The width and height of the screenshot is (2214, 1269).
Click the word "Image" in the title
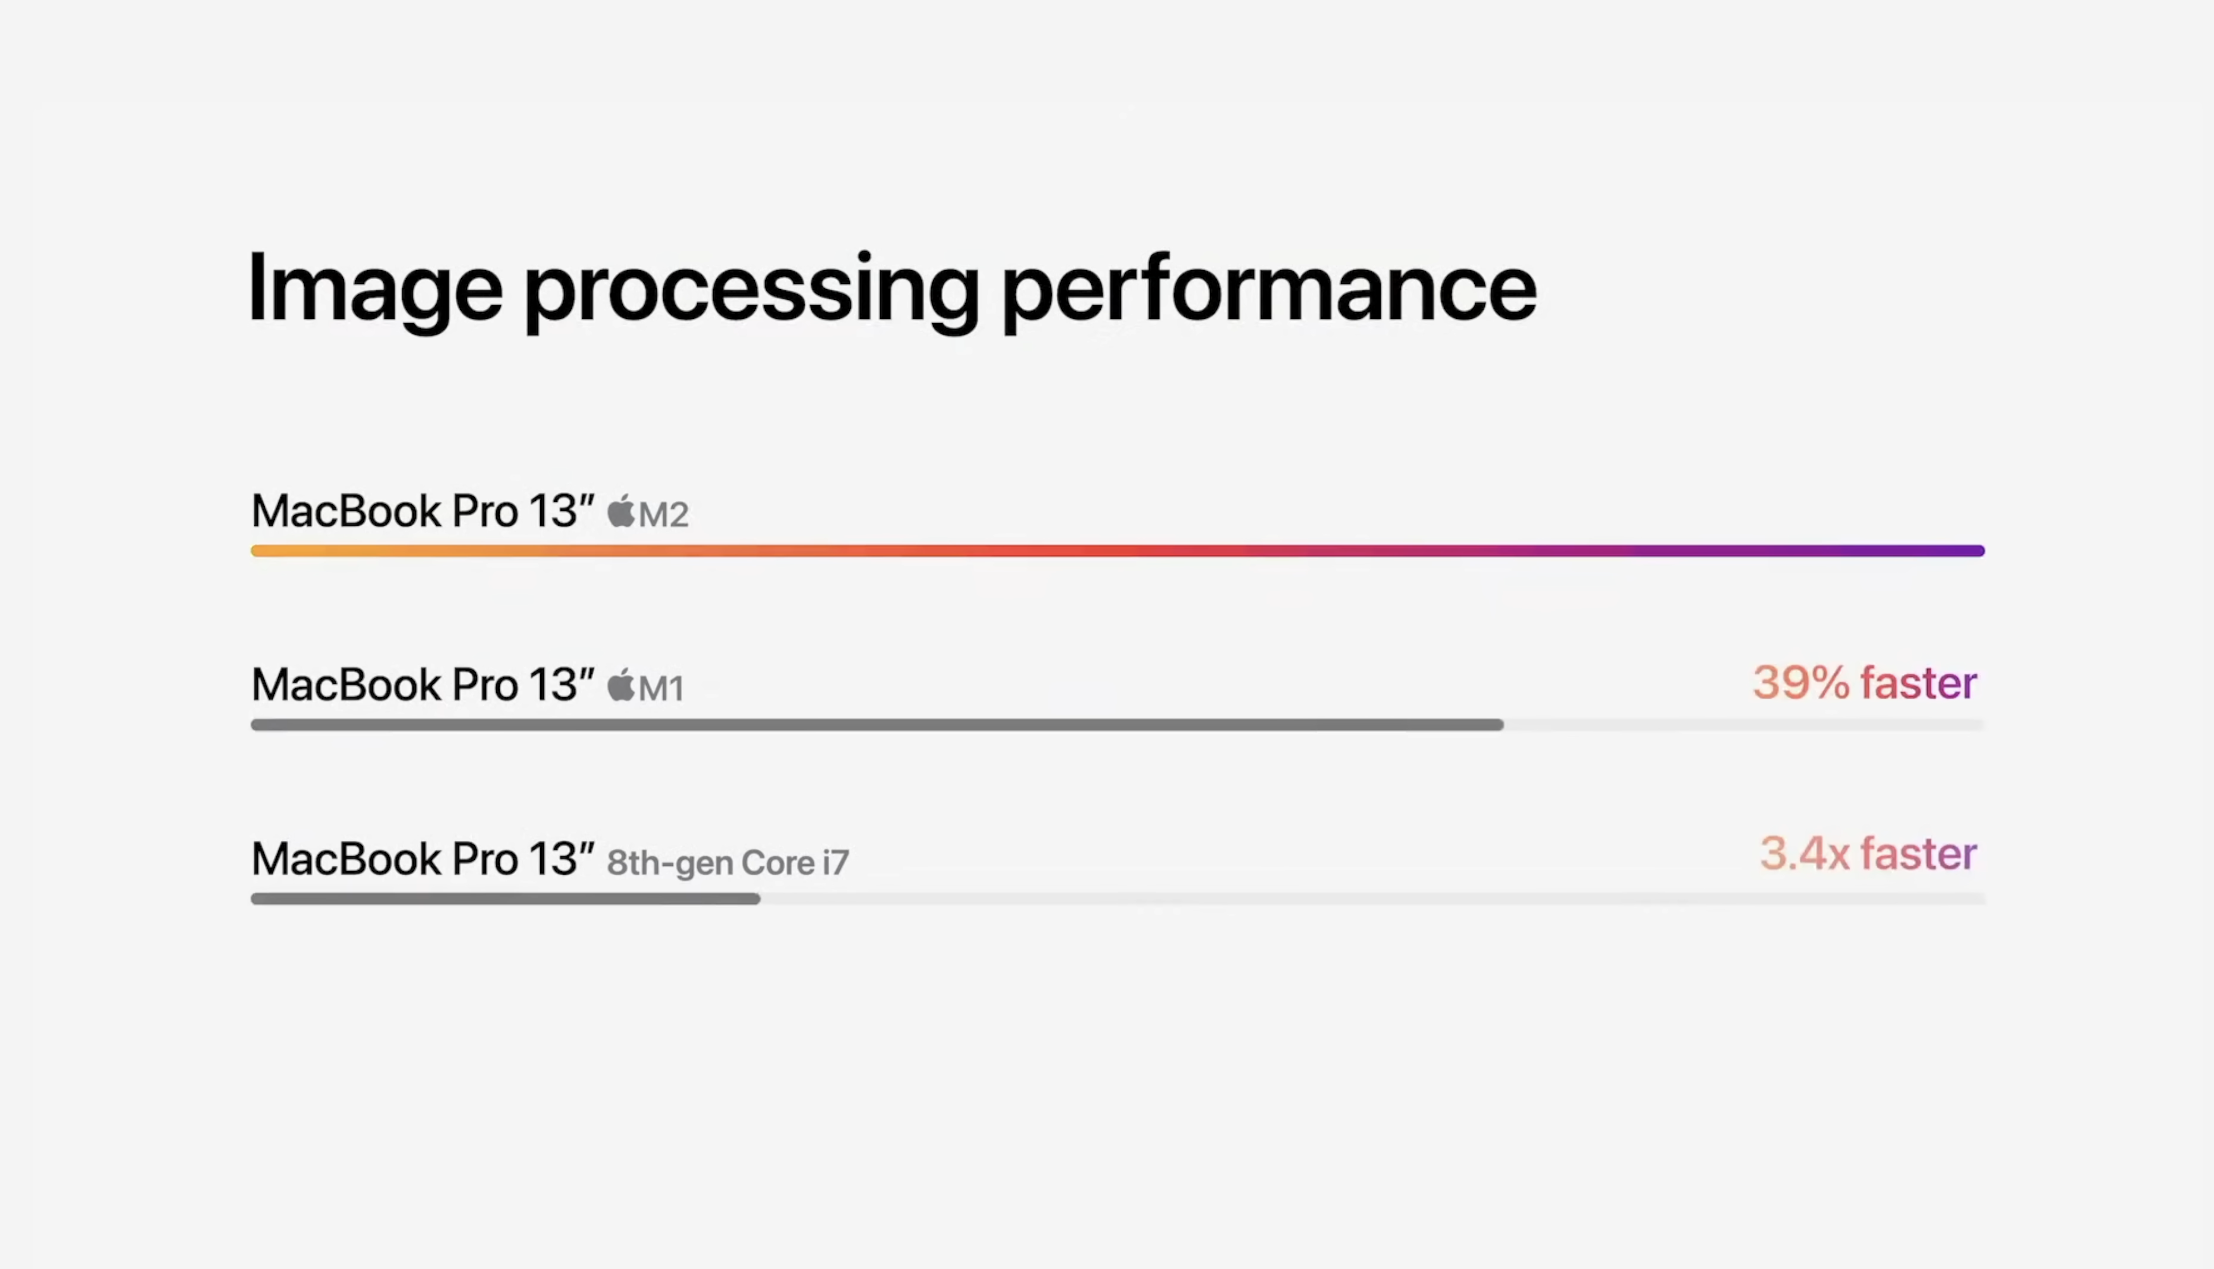tap(374, 289)
